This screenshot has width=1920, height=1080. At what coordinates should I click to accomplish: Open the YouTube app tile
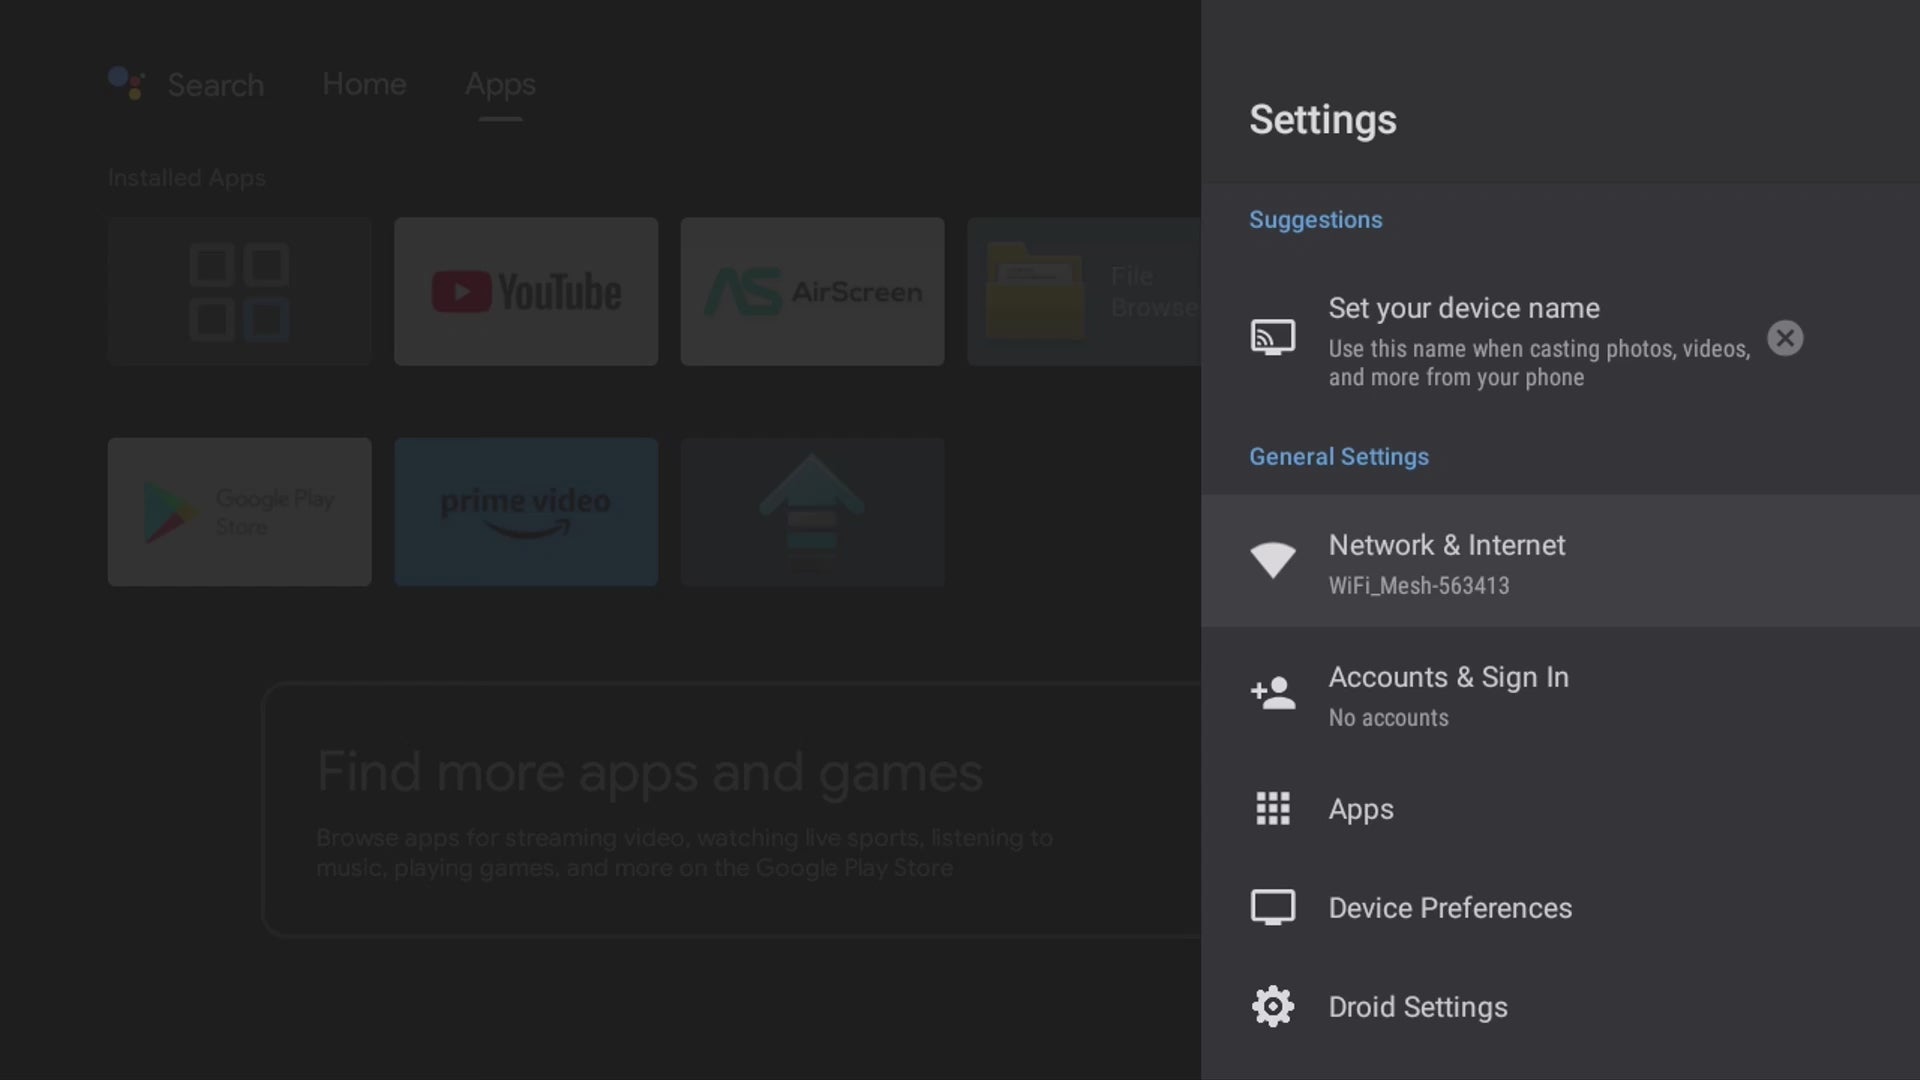526,291
